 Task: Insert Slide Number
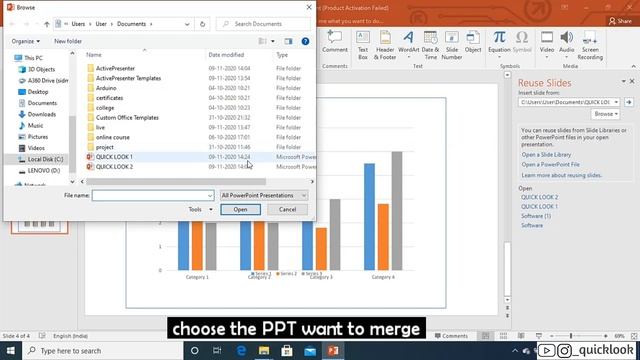[x=451, y=45]
